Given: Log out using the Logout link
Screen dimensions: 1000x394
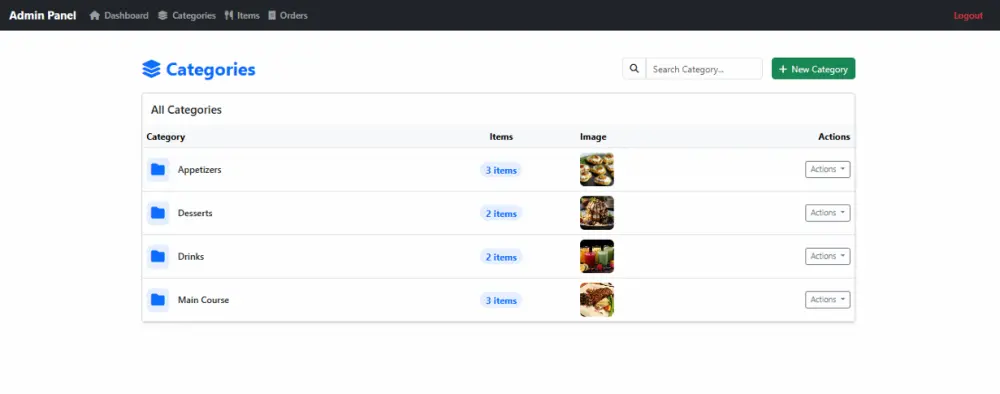Looking at the screenshot, I should pos(968,15).
